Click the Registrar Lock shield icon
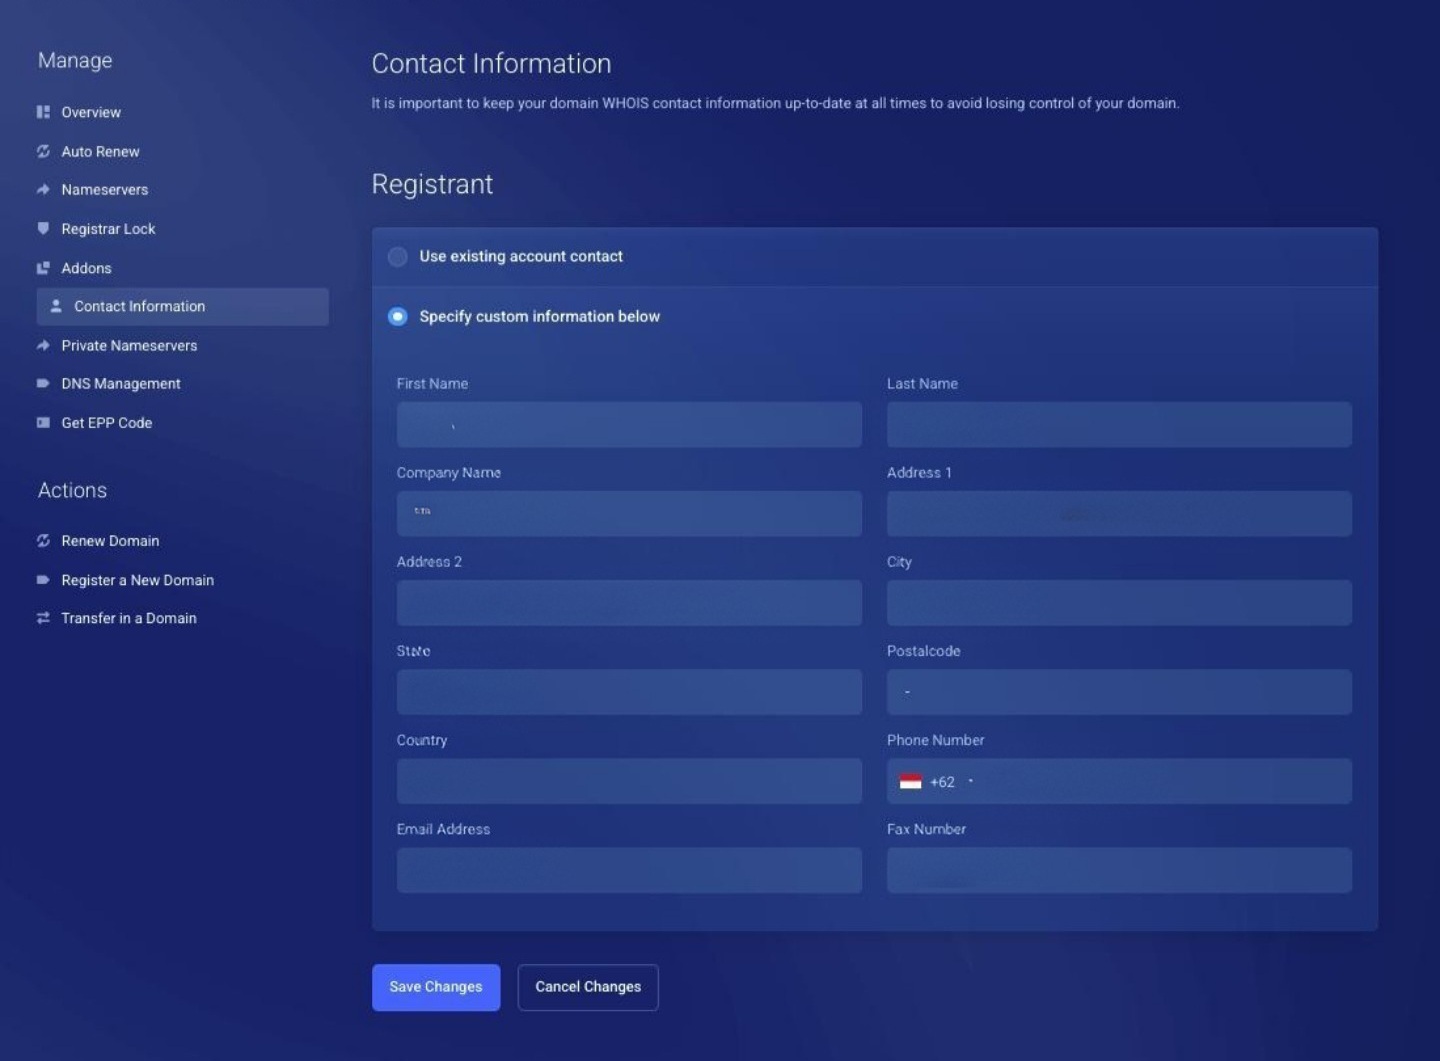Screen dimensions: 1440x1061 43,228
